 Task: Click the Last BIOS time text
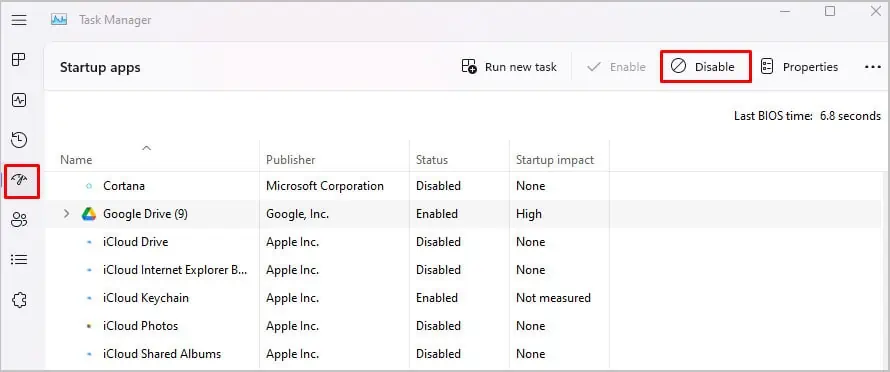tap(807, 116)
